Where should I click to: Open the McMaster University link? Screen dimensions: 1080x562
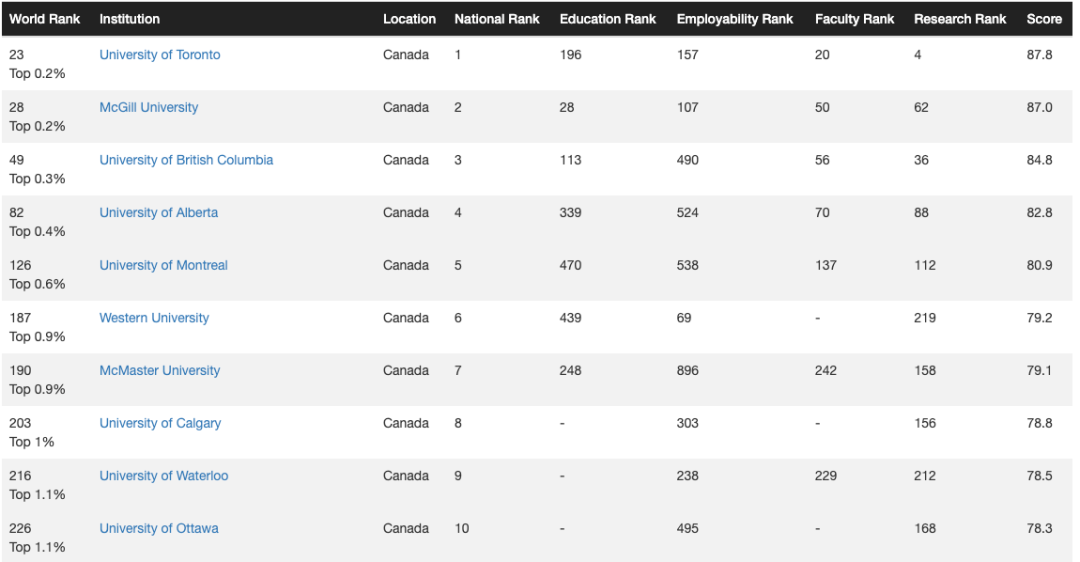pyautogui.click(x=160, y=371)
